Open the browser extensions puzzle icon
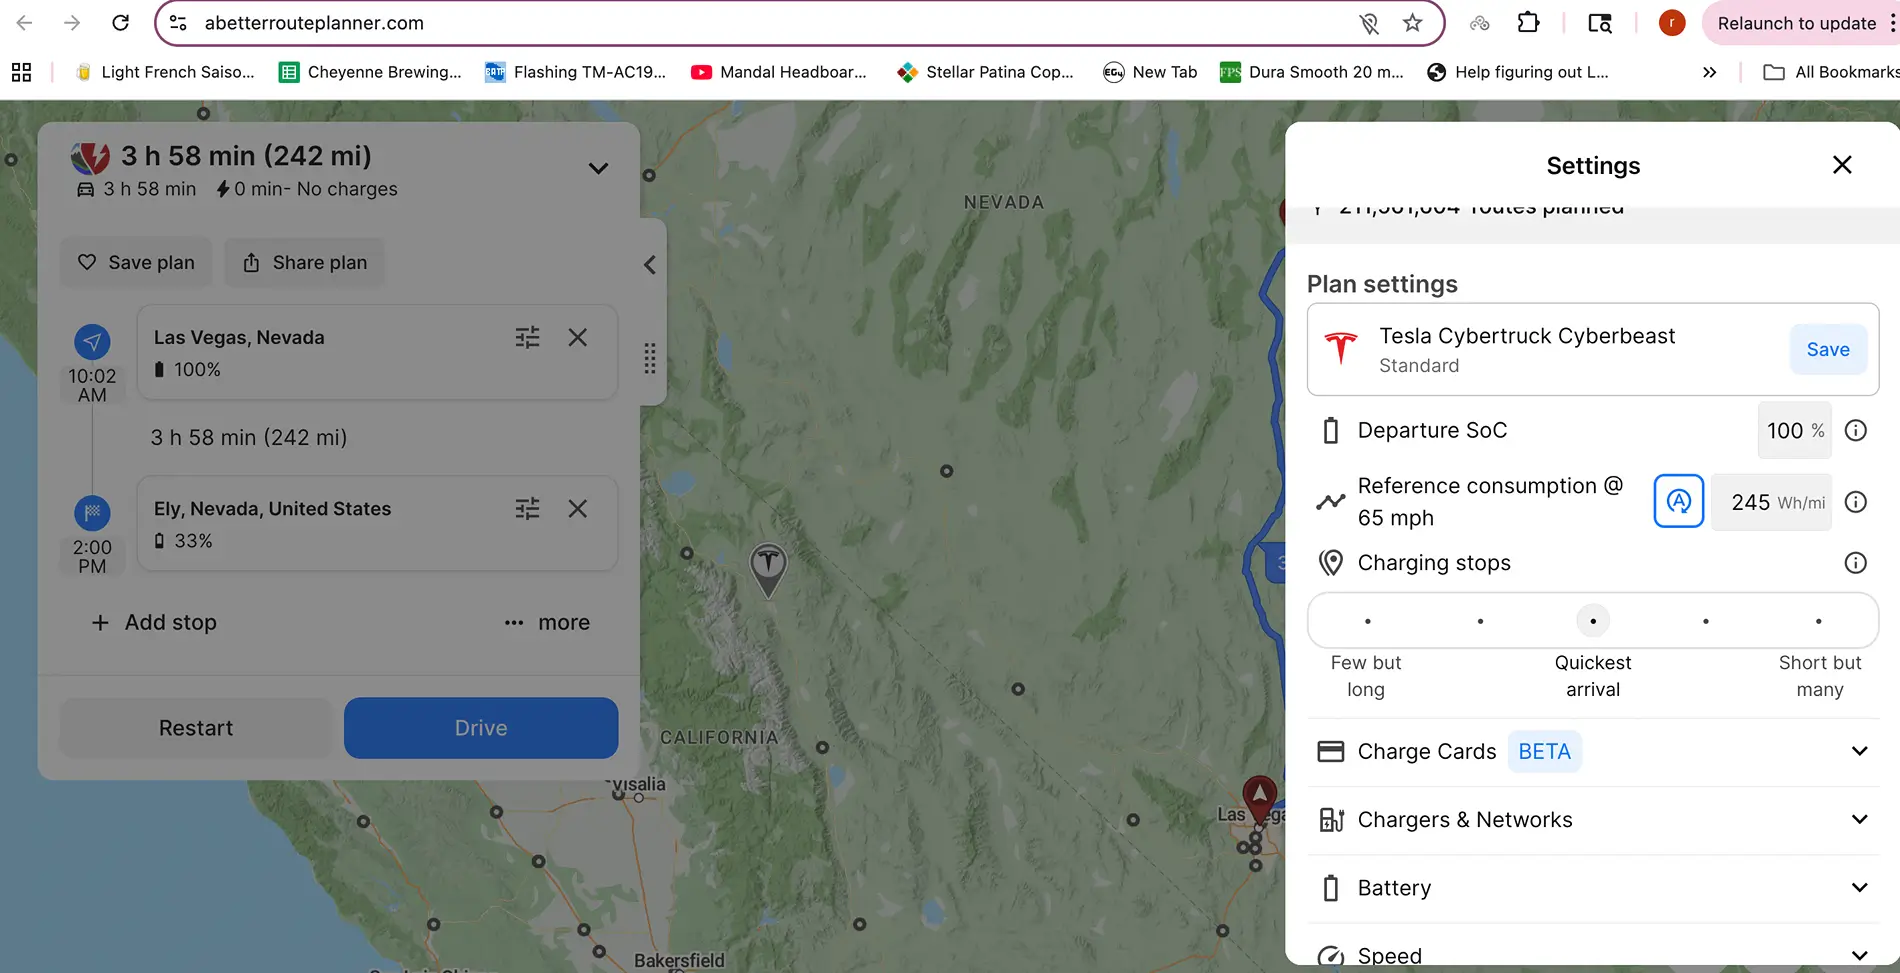Viewport: 1900px width, 973px height. pos(1528,23)
